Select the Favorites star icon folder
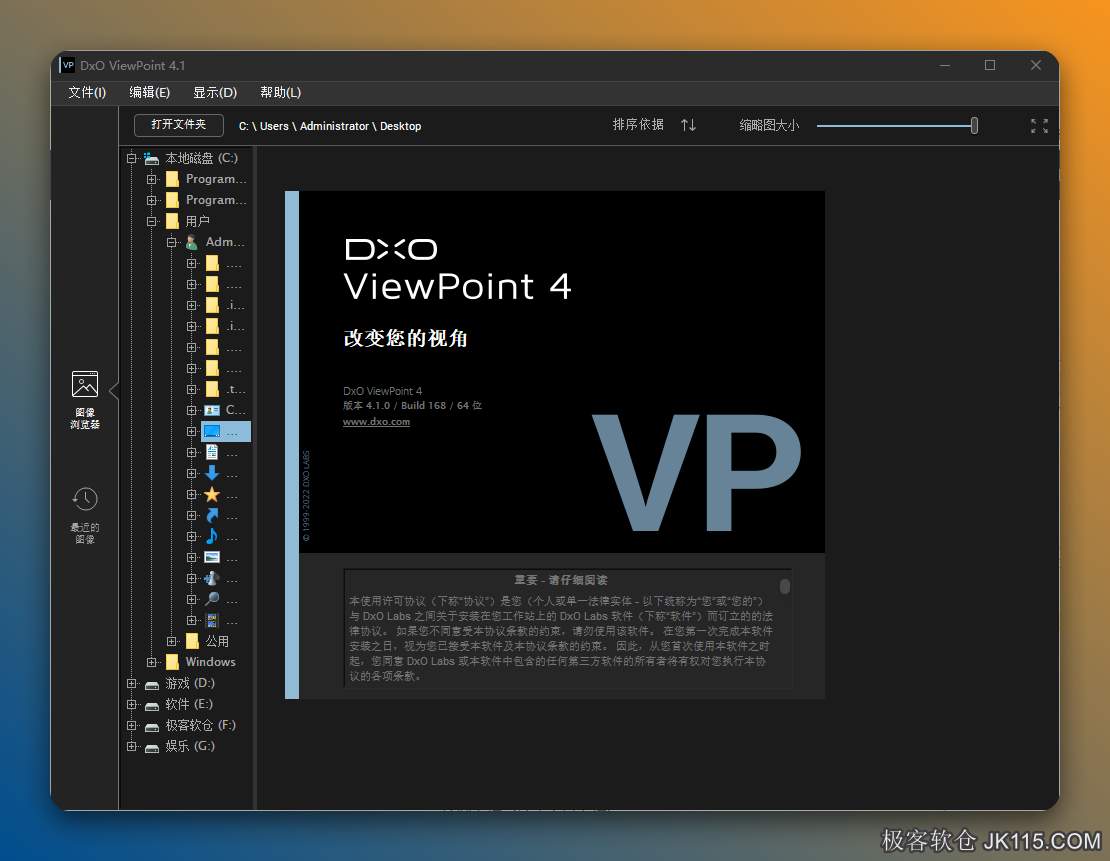The height and width of the screenshot is (861, 1110). click(x=212, y=494)
